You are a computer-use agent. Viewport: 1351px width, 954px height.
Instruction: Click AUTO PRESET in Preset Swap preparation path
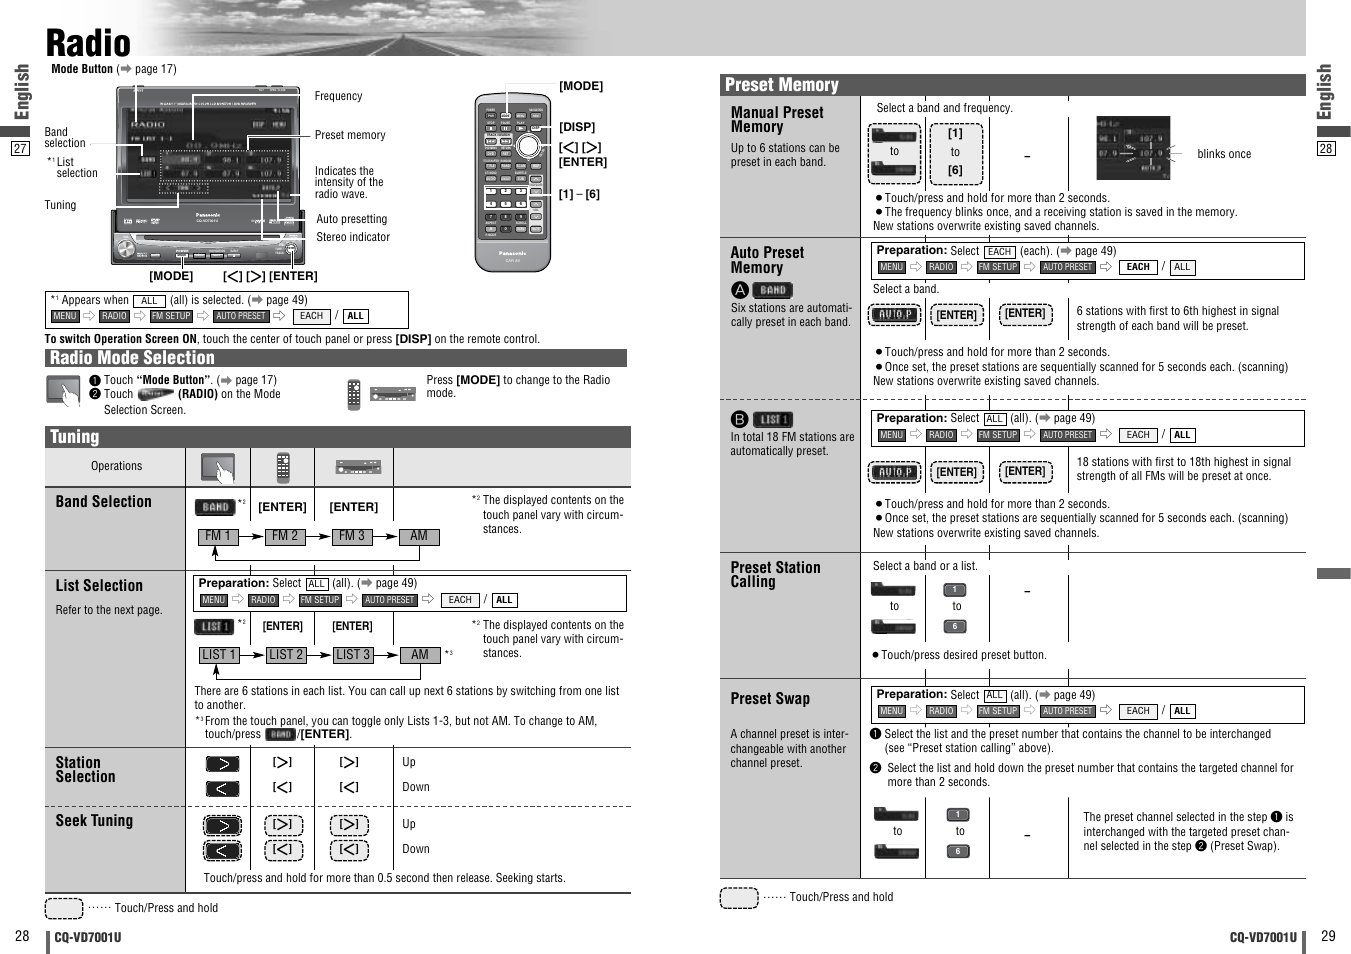[1067, 711]
